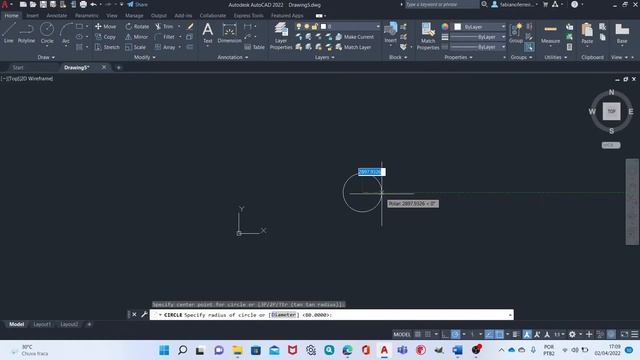Choose the Stretch command
This screenshot has width=640, height=360.
(107, 47)
